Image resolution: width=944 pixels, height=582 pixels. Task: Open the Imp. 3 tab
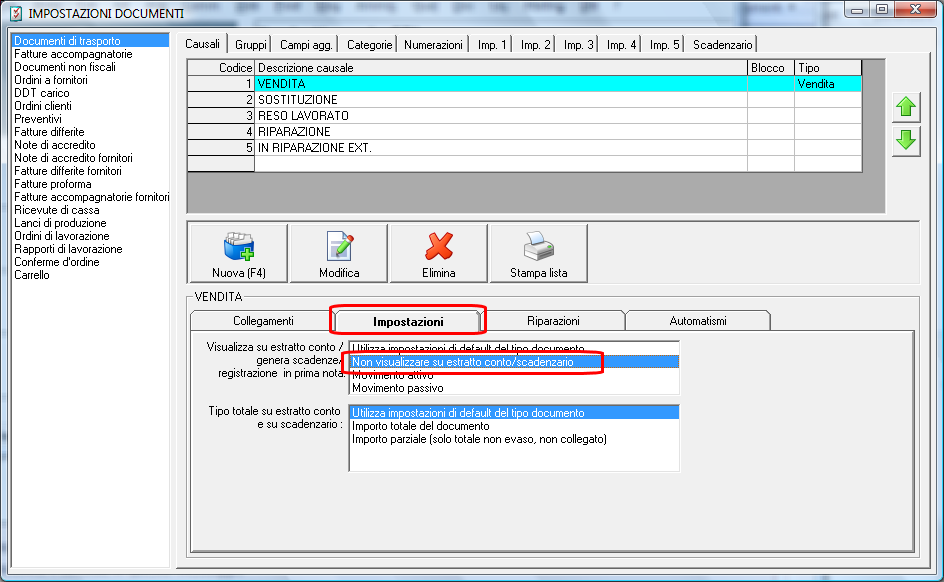click(578, 45)
